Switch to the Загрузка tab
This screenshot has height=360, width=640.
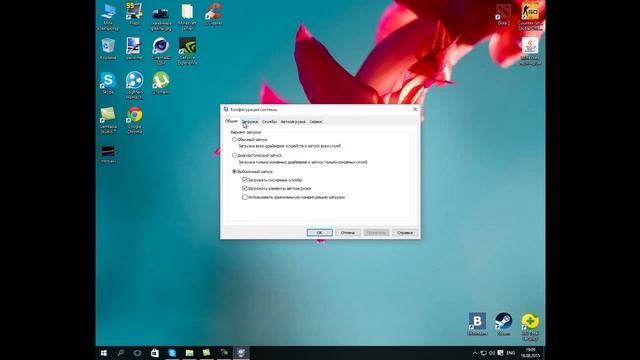(x=249, y=122)
